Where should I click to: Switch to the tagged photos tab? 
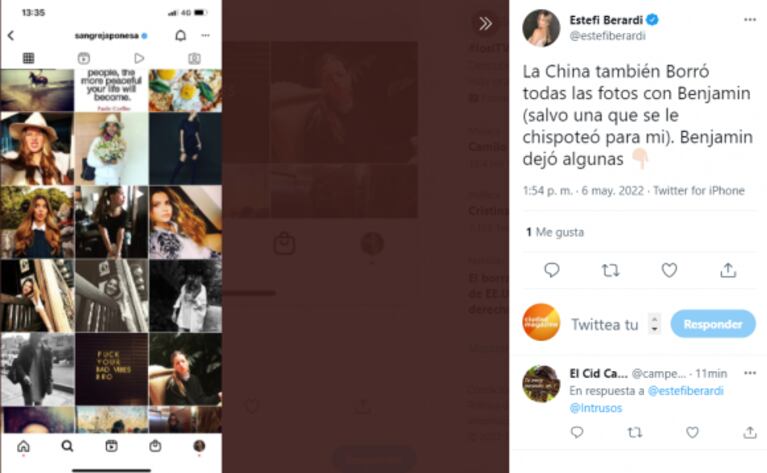195,58
